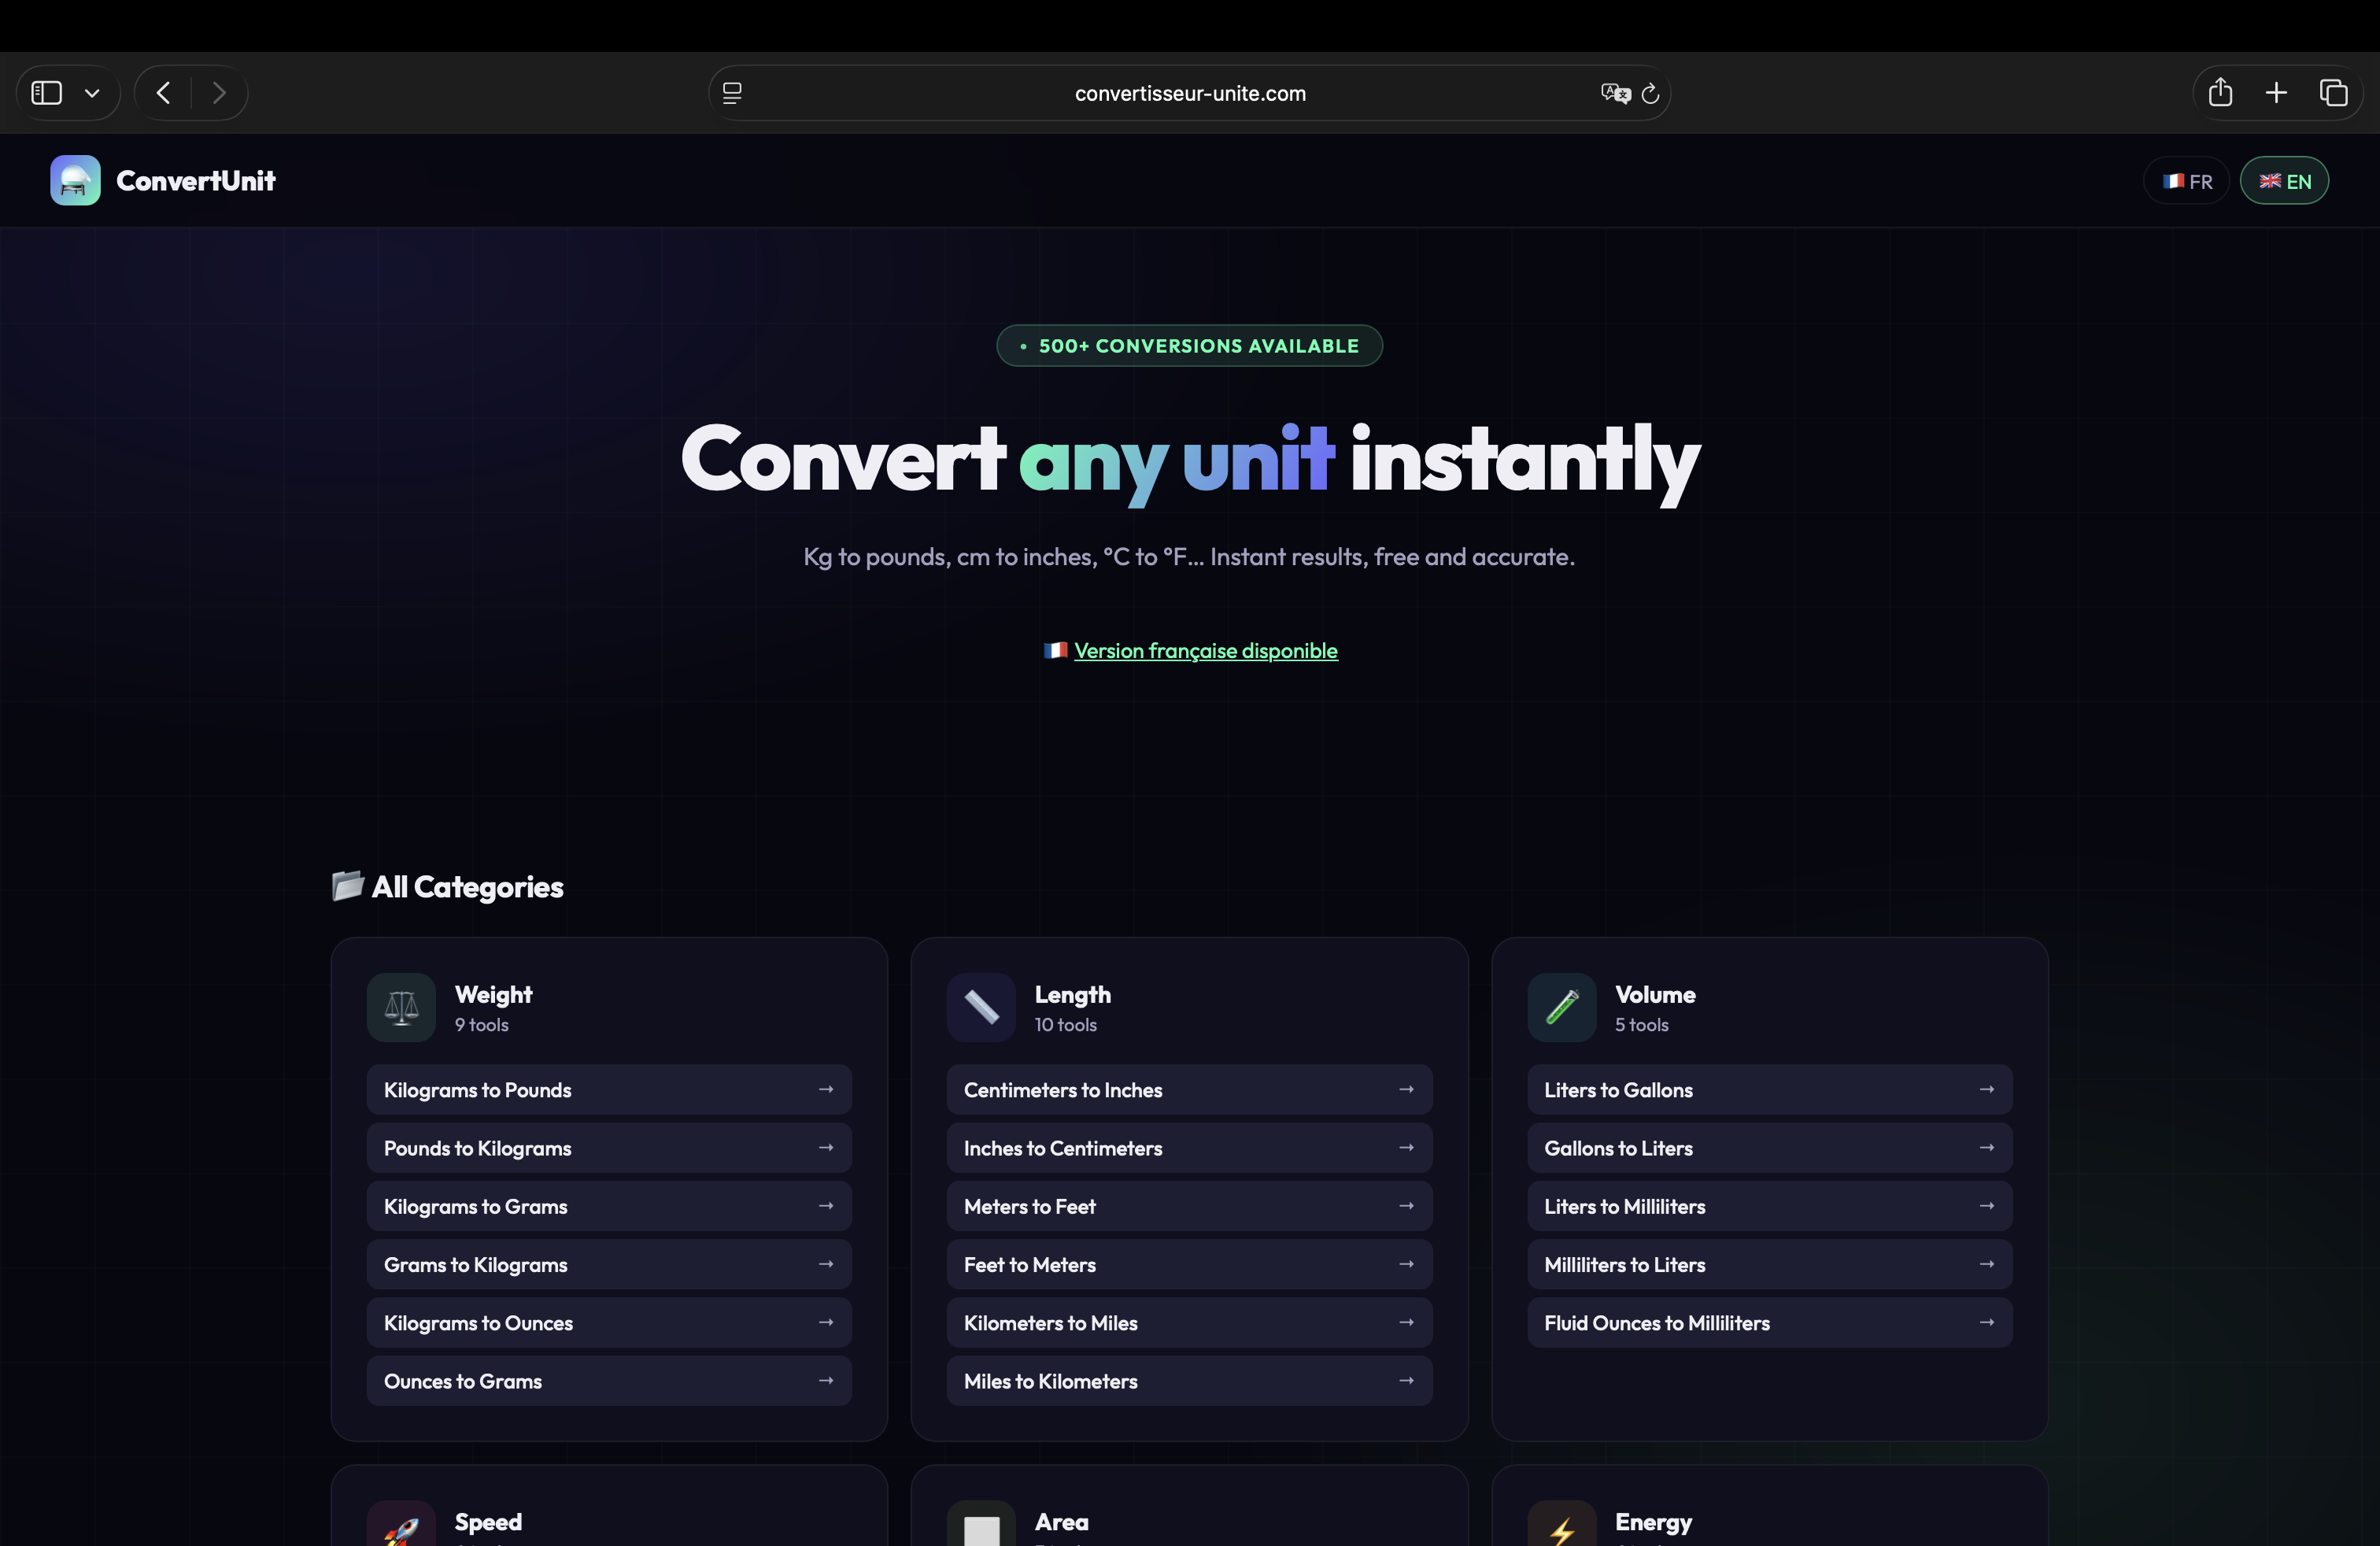Select the Weight category scales icon
The image size is (2380, 1546).
coord(401,1007)
